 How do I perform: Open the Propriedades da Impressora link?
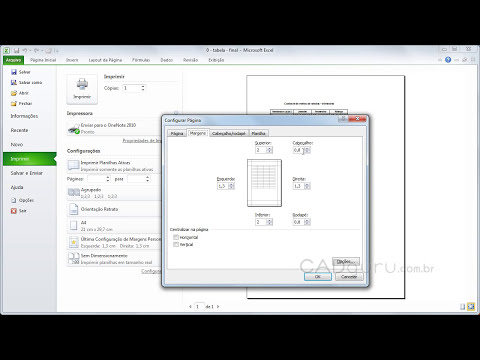142,141
